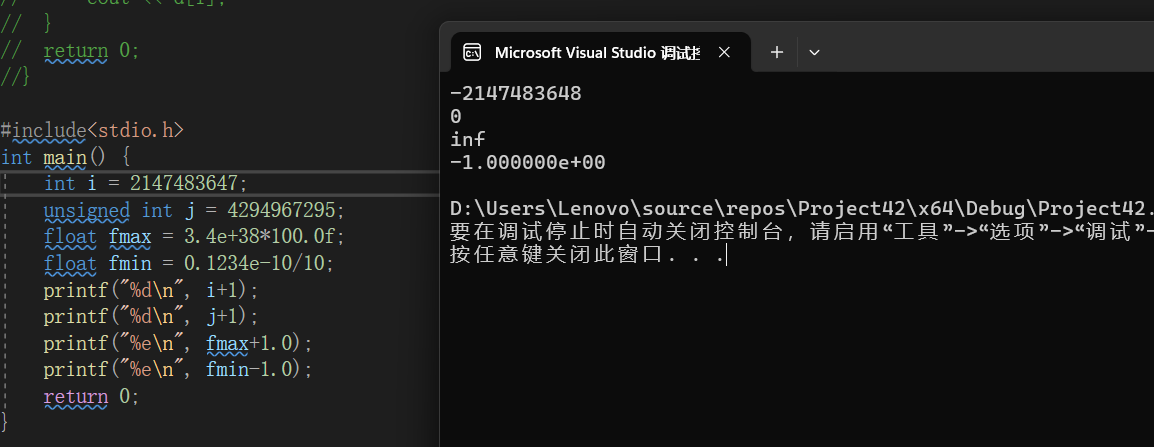Click the fmax variable in the float declaration

(x=129, y=237)
